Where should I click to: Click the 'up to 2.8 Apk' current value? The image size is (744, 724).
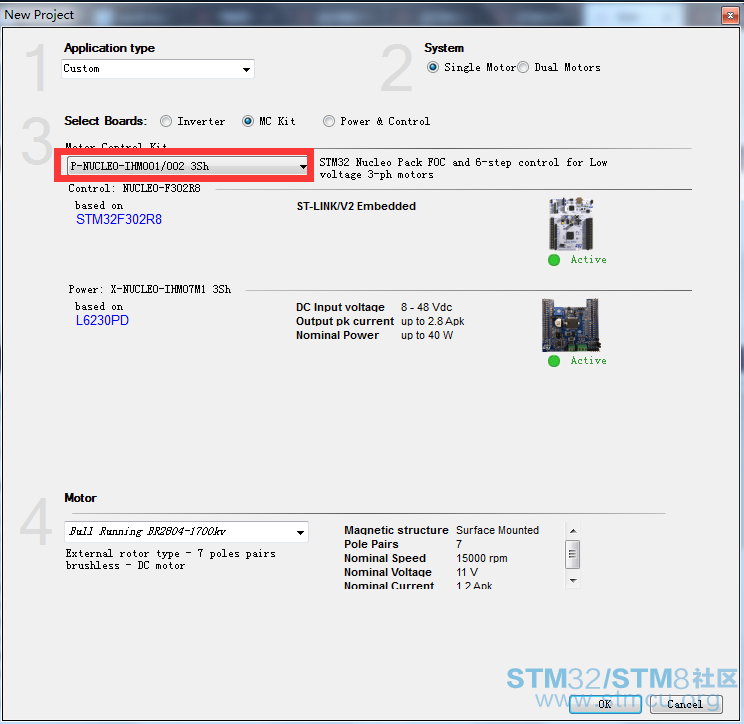tap(432, 321)
